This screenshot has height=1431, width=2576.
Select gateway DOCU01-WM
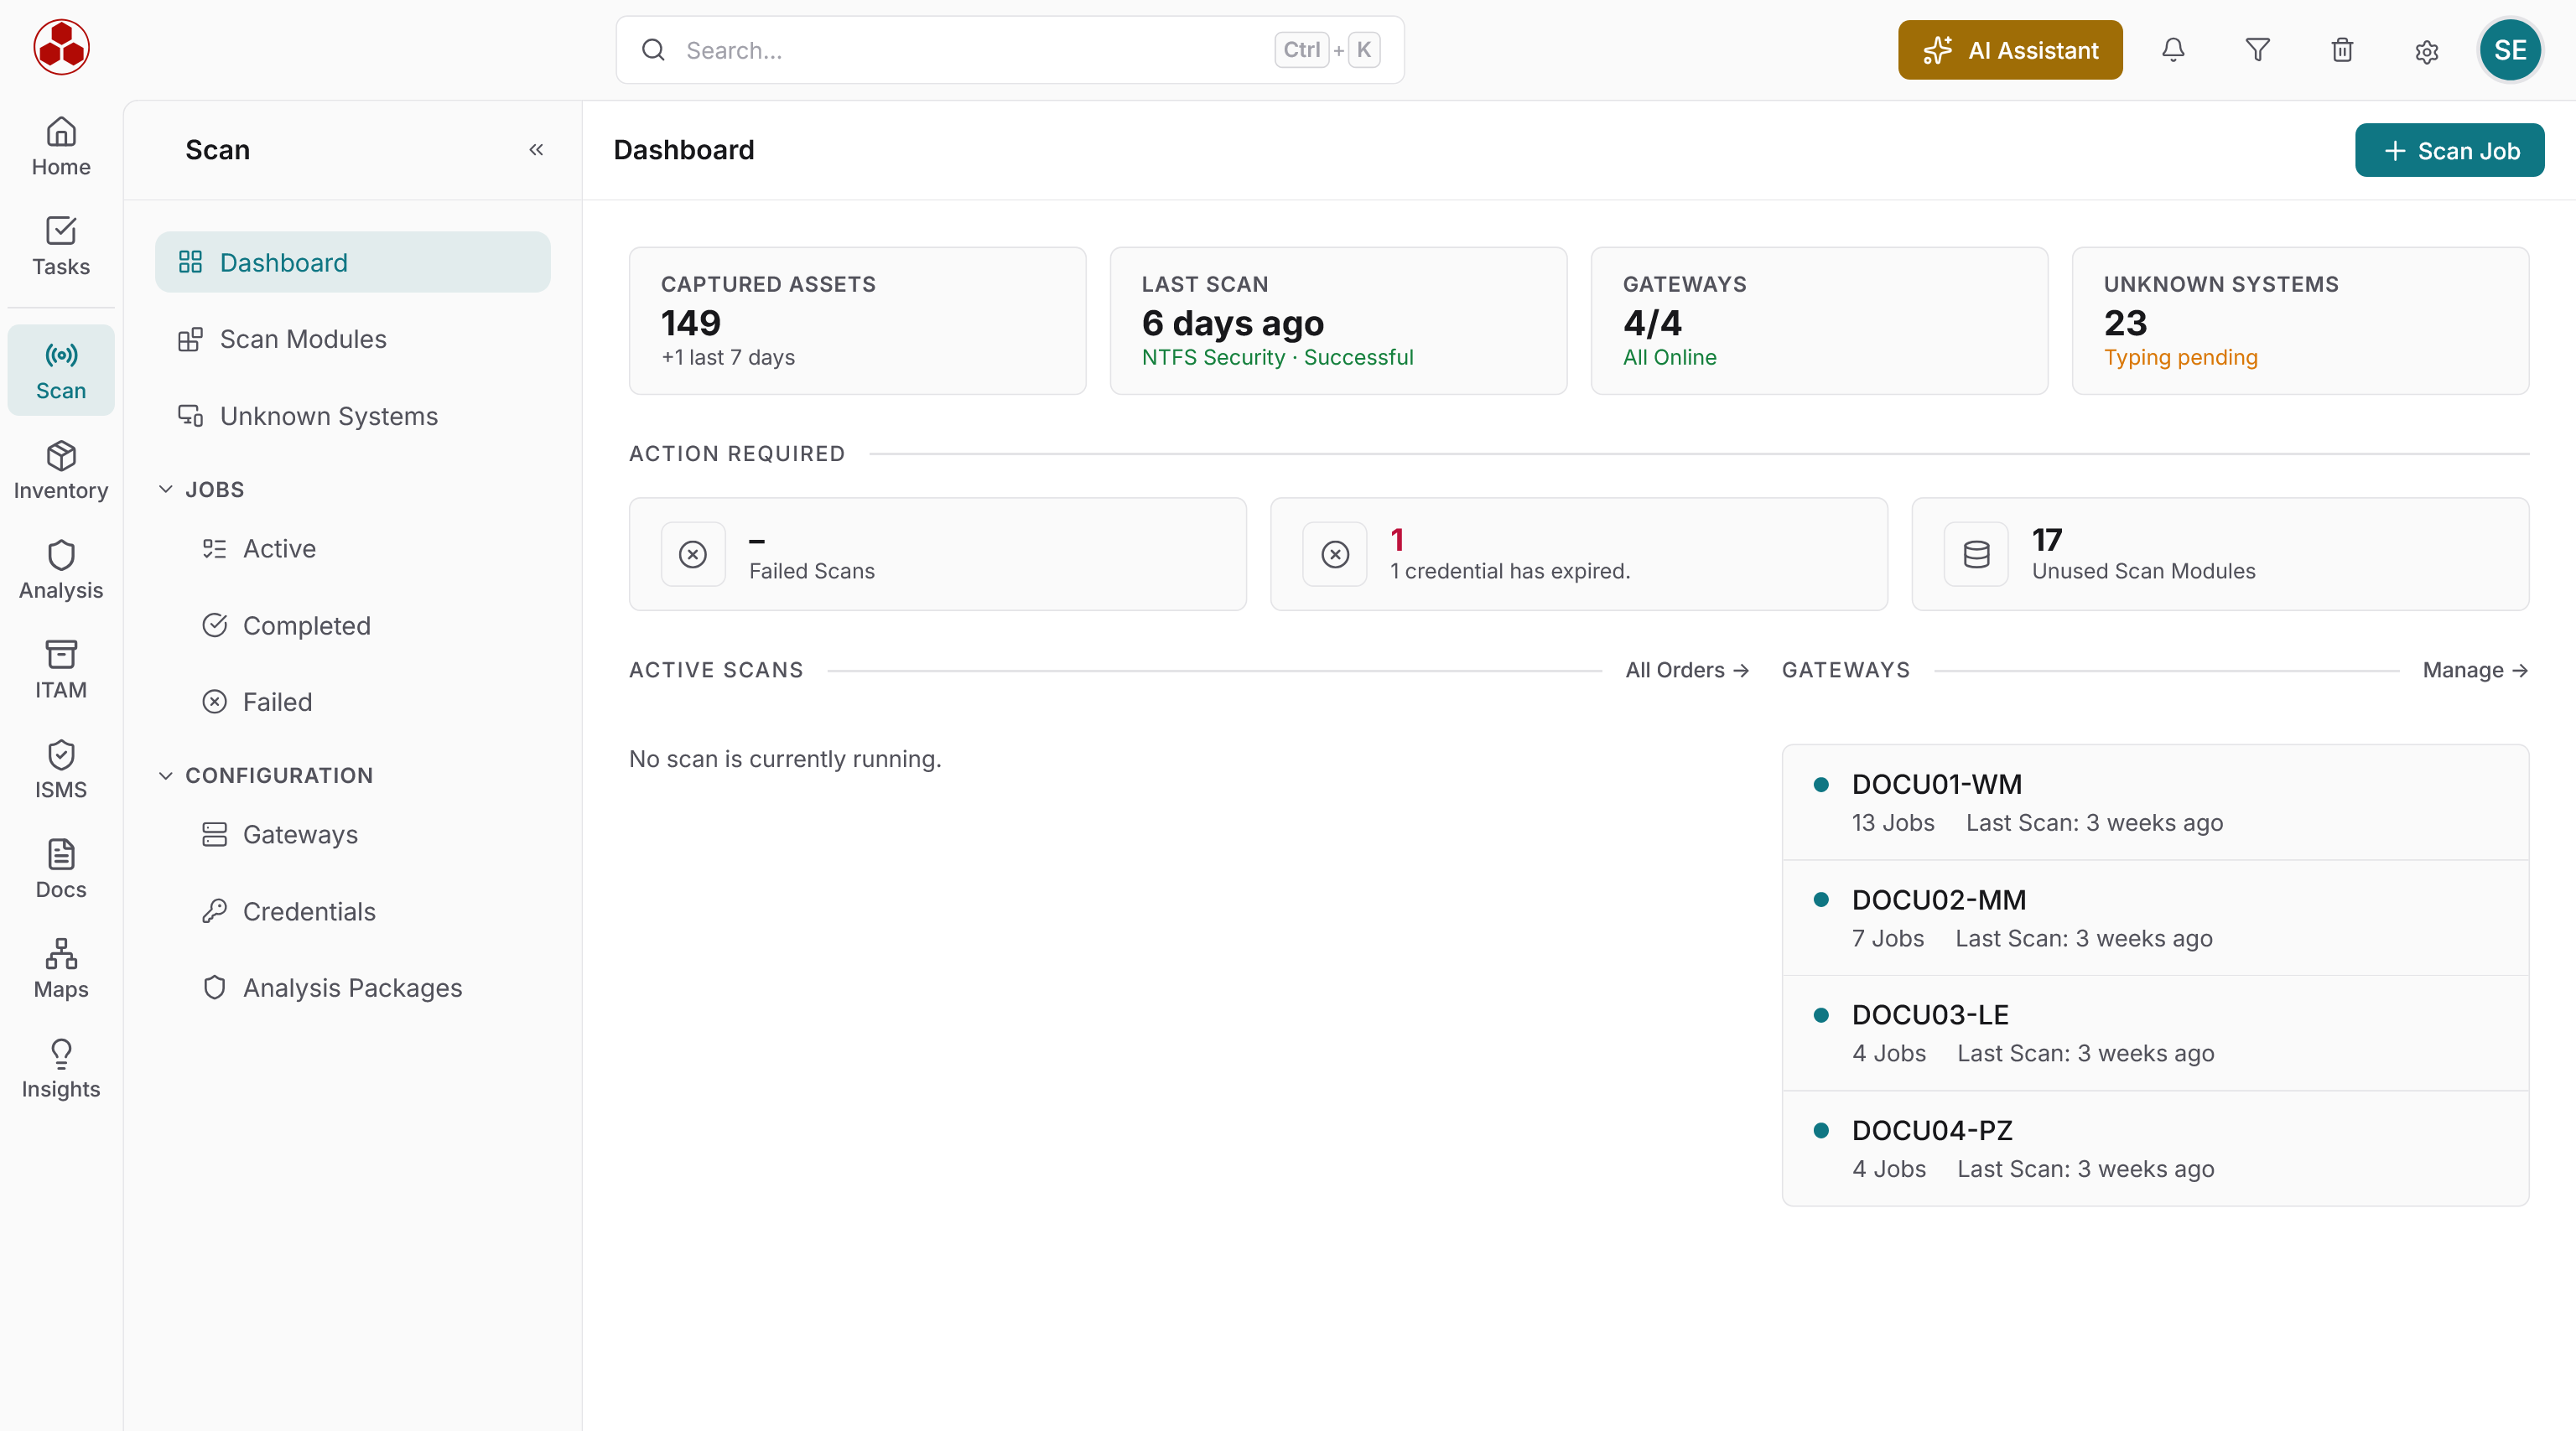coord(2154,802)
